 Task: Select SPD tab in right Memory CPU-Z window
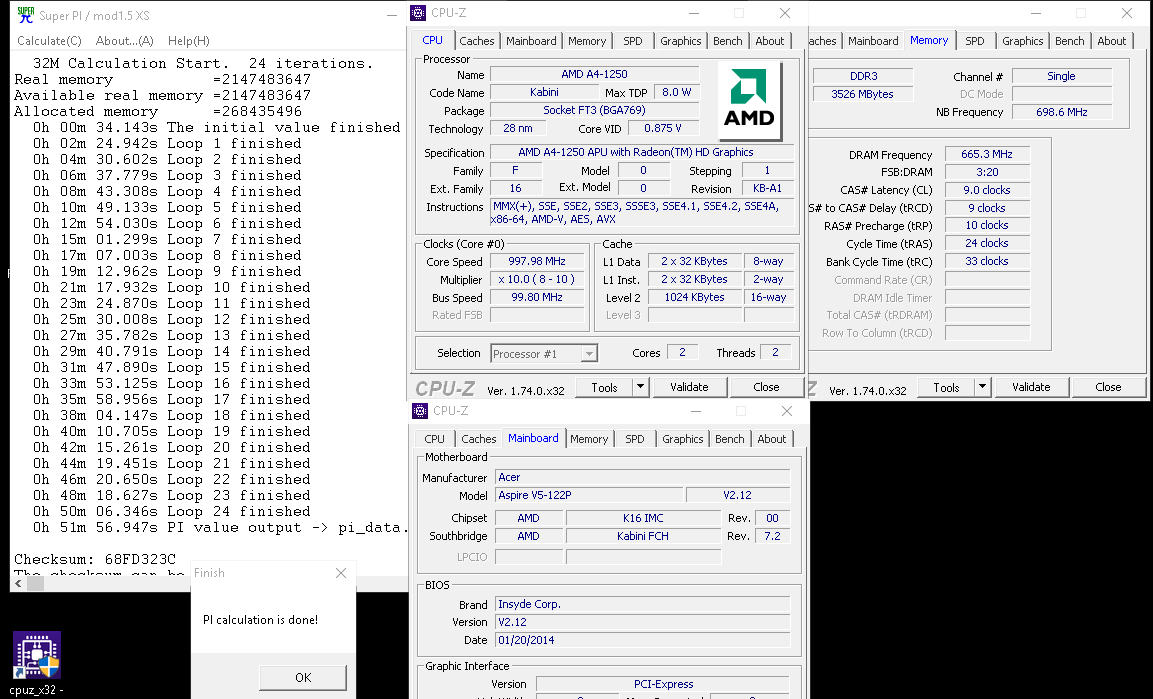tap(974, 40)
